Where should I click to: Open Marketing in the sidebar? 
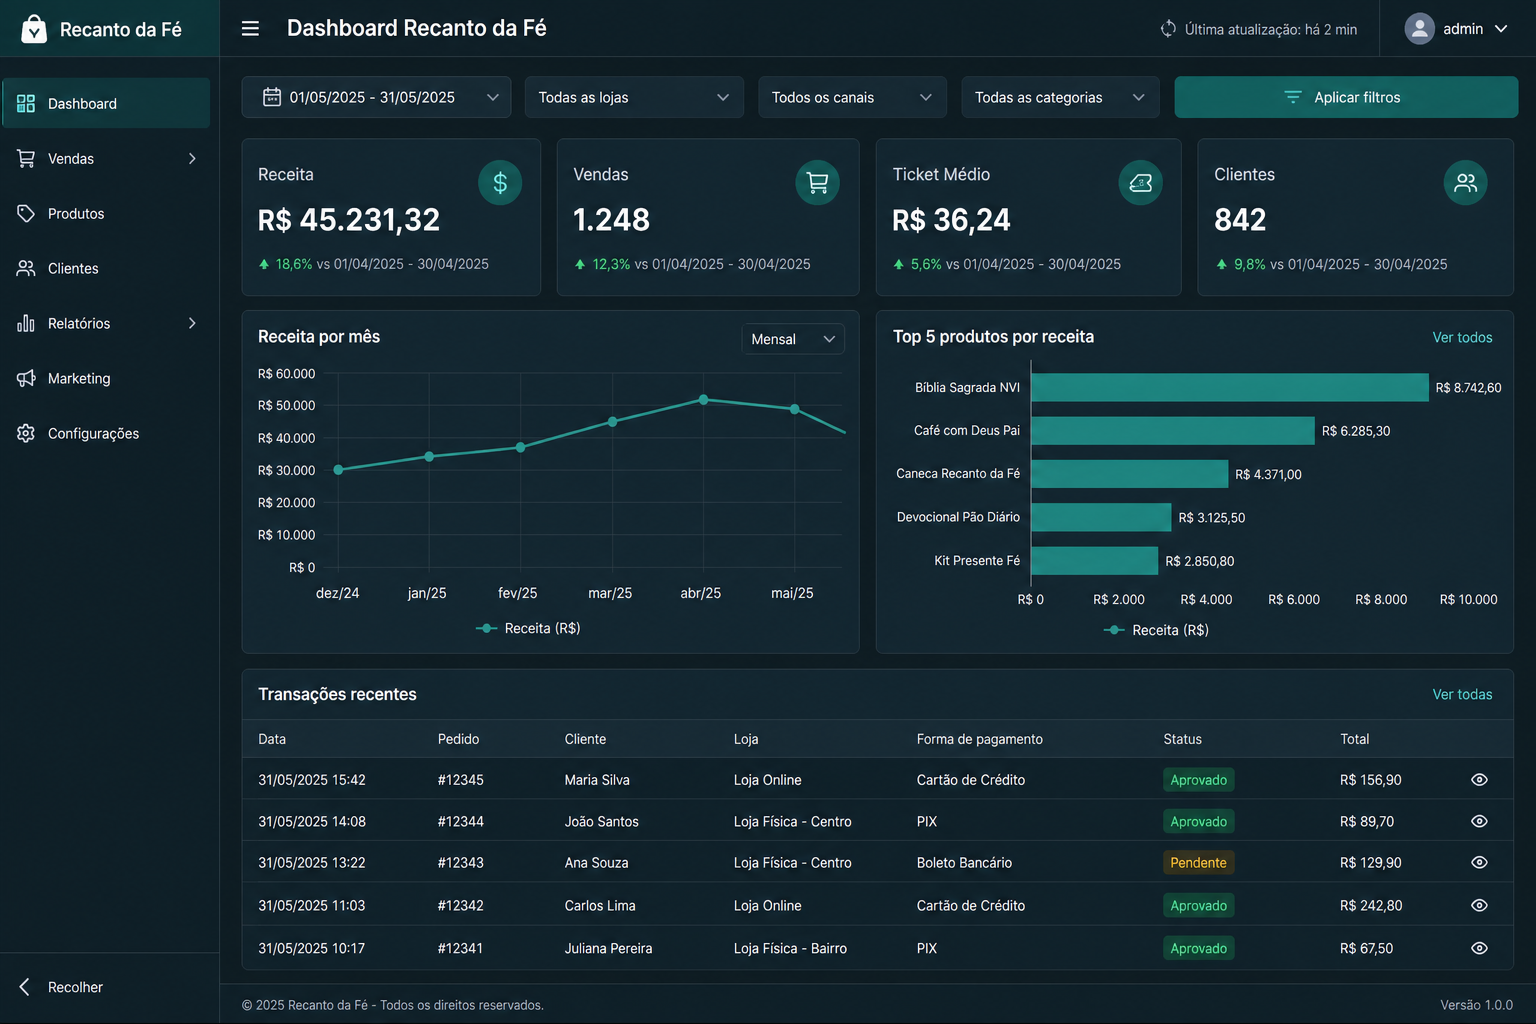point(106,378)
